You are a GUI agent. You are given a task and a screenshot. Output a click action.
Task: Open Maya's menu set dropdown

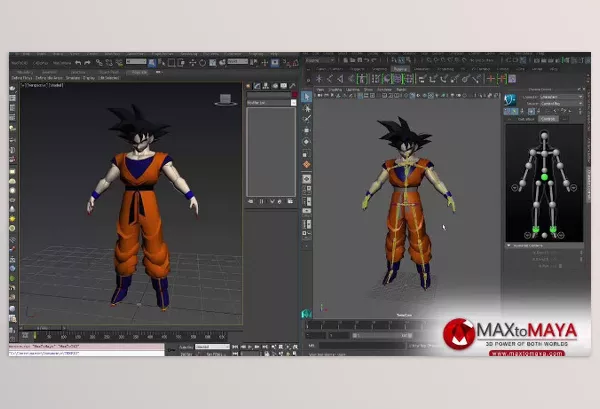coord(320,60)
